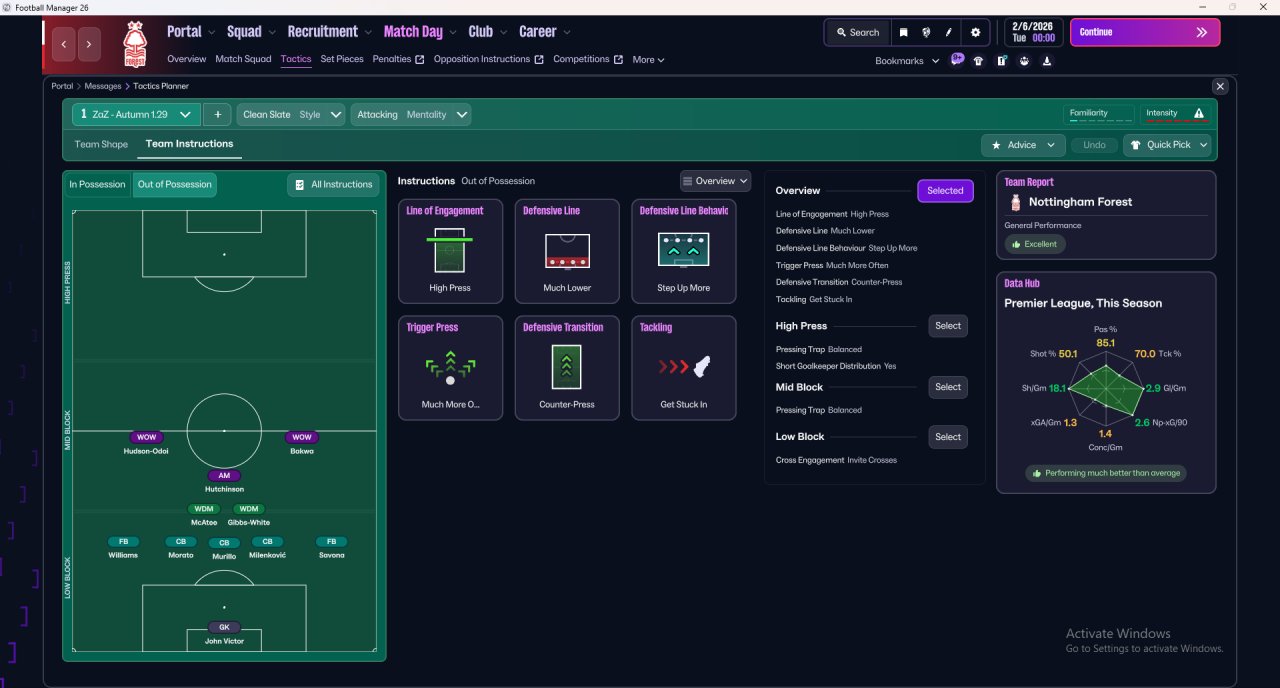The width and height of the screenshot is (1280, 688).
Task: Select the Tackling Get Stuck In card
Action: pos(684,368)
